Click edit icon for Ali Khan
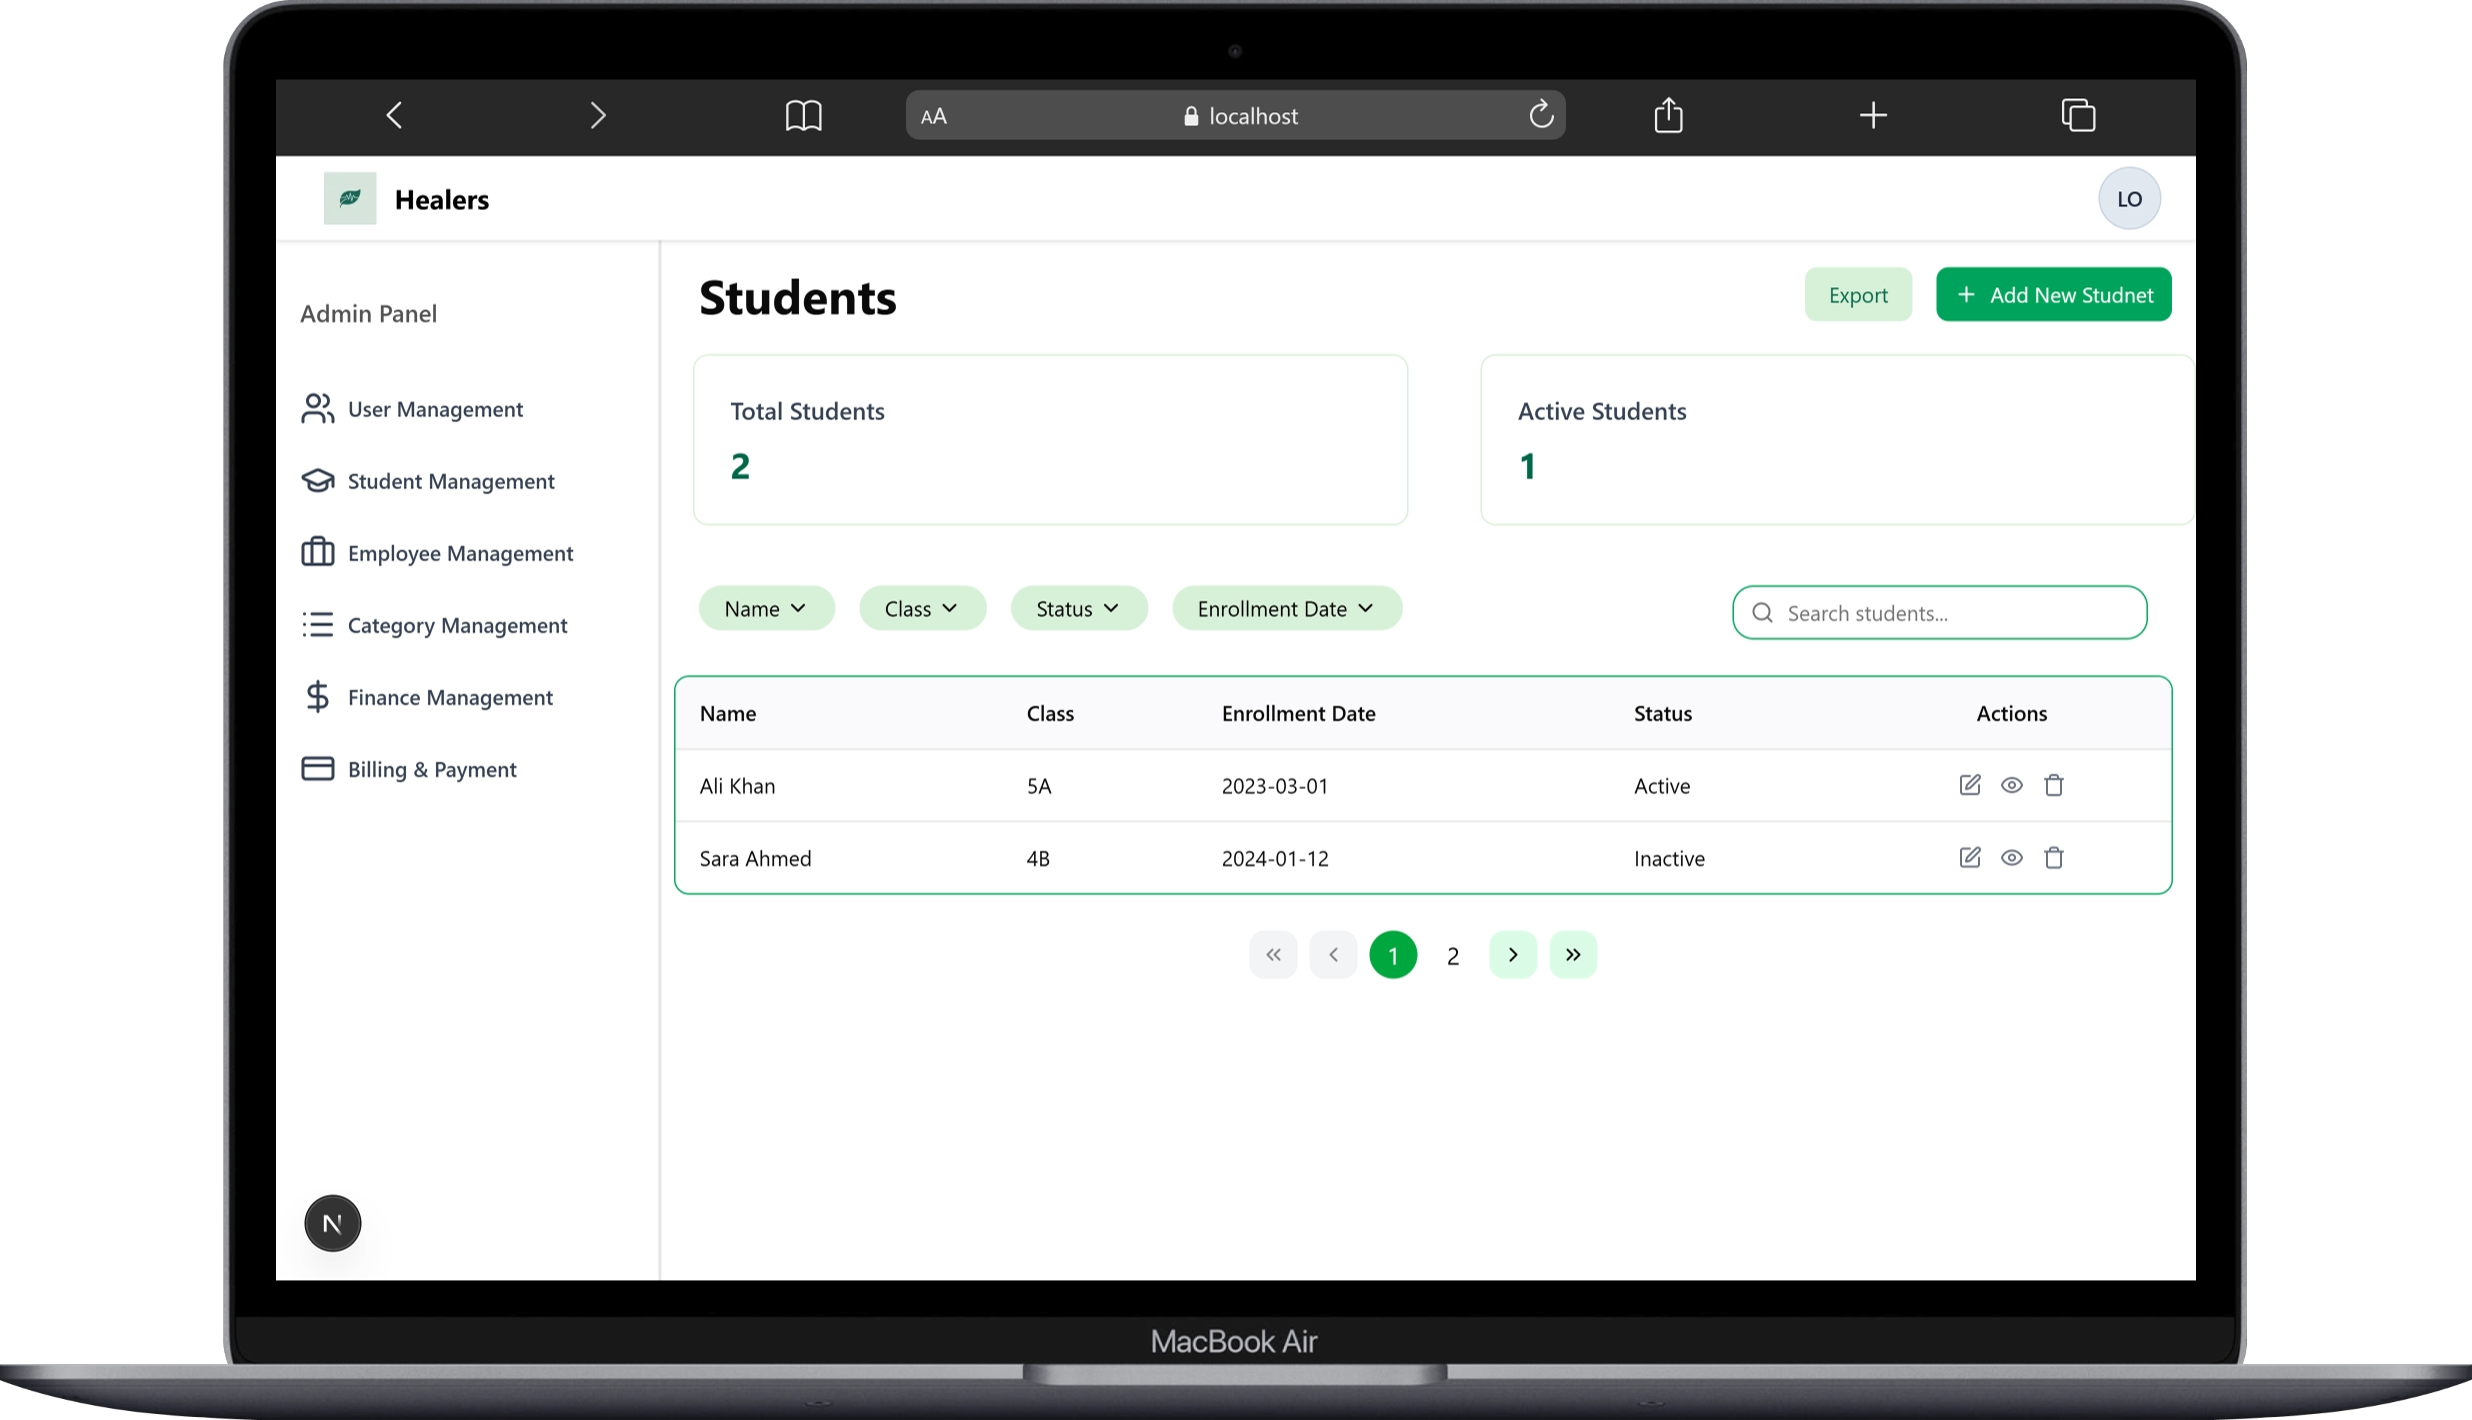Image resolution: width=2472 pixels, height=1420 pixels. click(x=1969, y=785)
